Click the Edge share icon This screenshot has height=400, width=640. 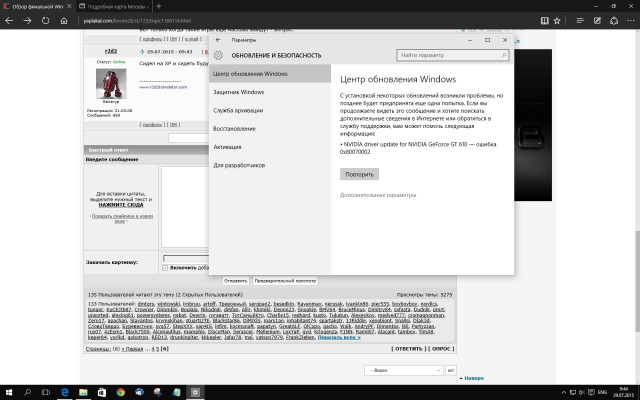614,20
